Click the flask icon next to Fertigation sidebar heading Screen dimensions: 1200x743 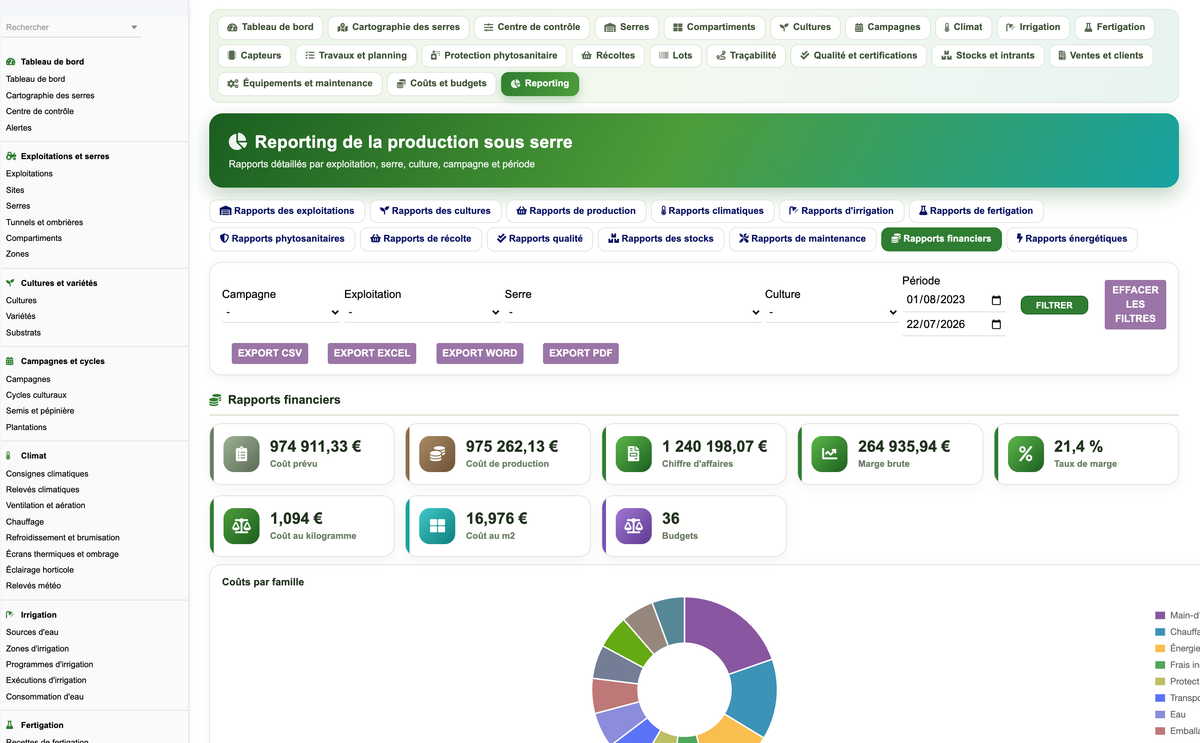click(x=10, y=725)
